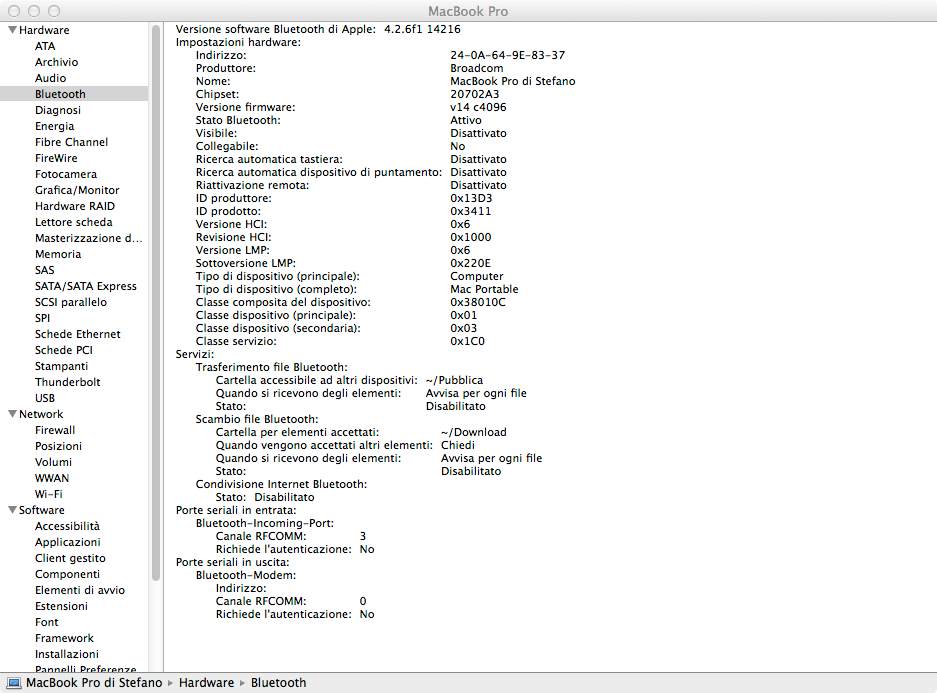Screen dimensions: 937x693
Task: Select Stampanti in the Hardware list
Action: tap(61, 366)
